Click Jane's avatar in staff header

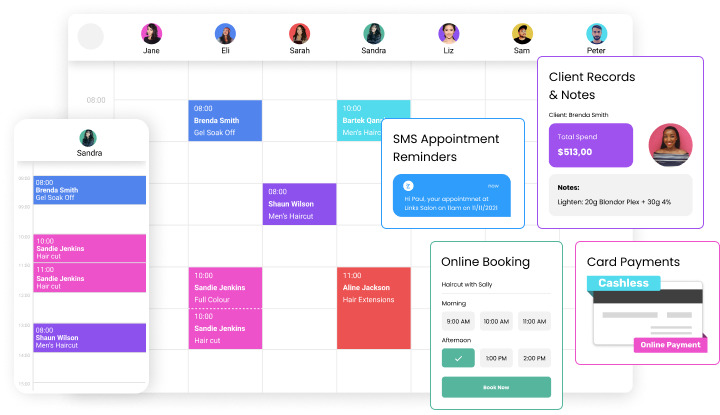click(151, 33)
